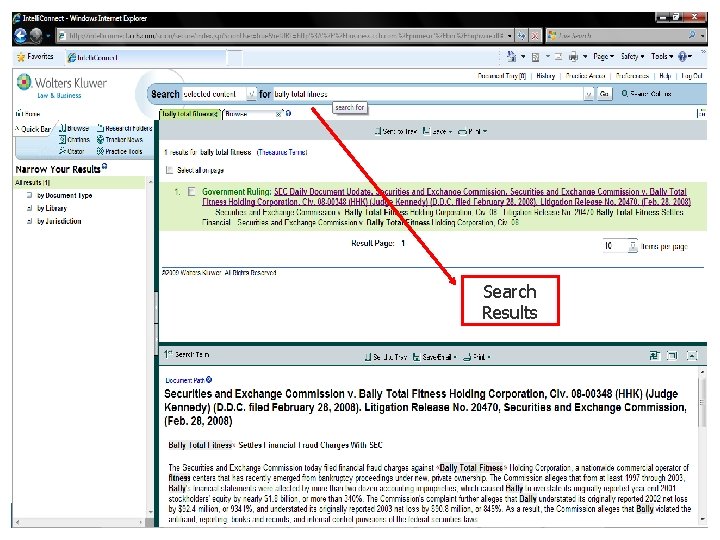Open Citations in the Quick Bar

[74, 140]
